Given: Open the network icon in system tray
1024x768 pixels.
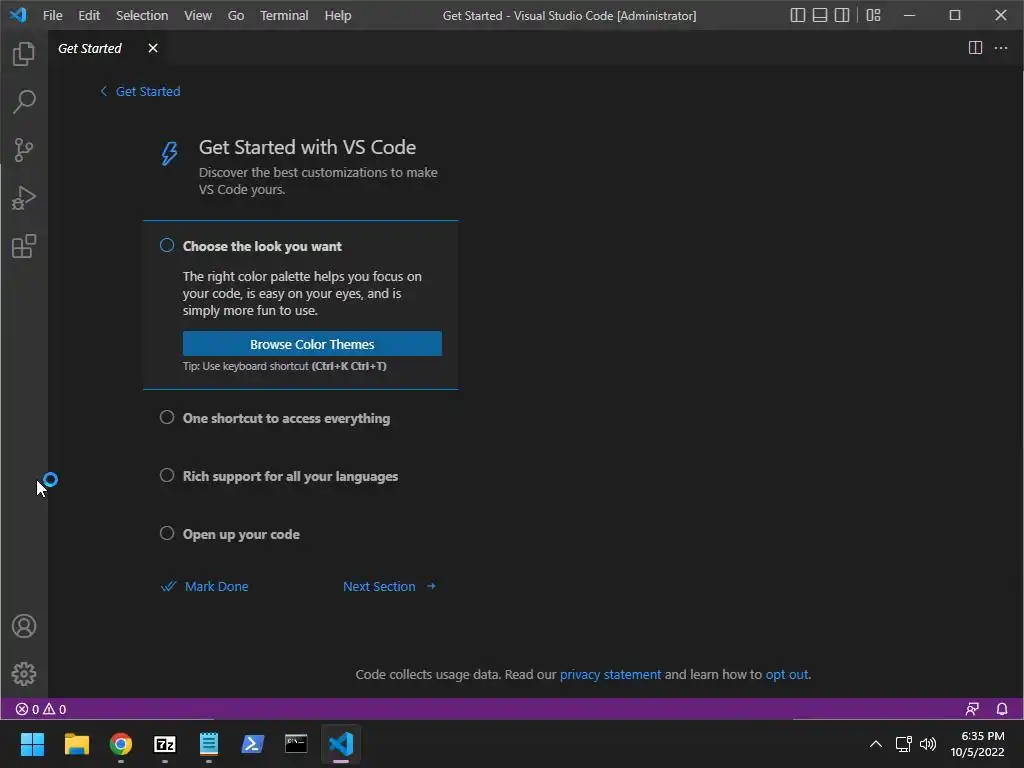Looking at the screenshot, I should pyautogui.click(x=903, y=744).
